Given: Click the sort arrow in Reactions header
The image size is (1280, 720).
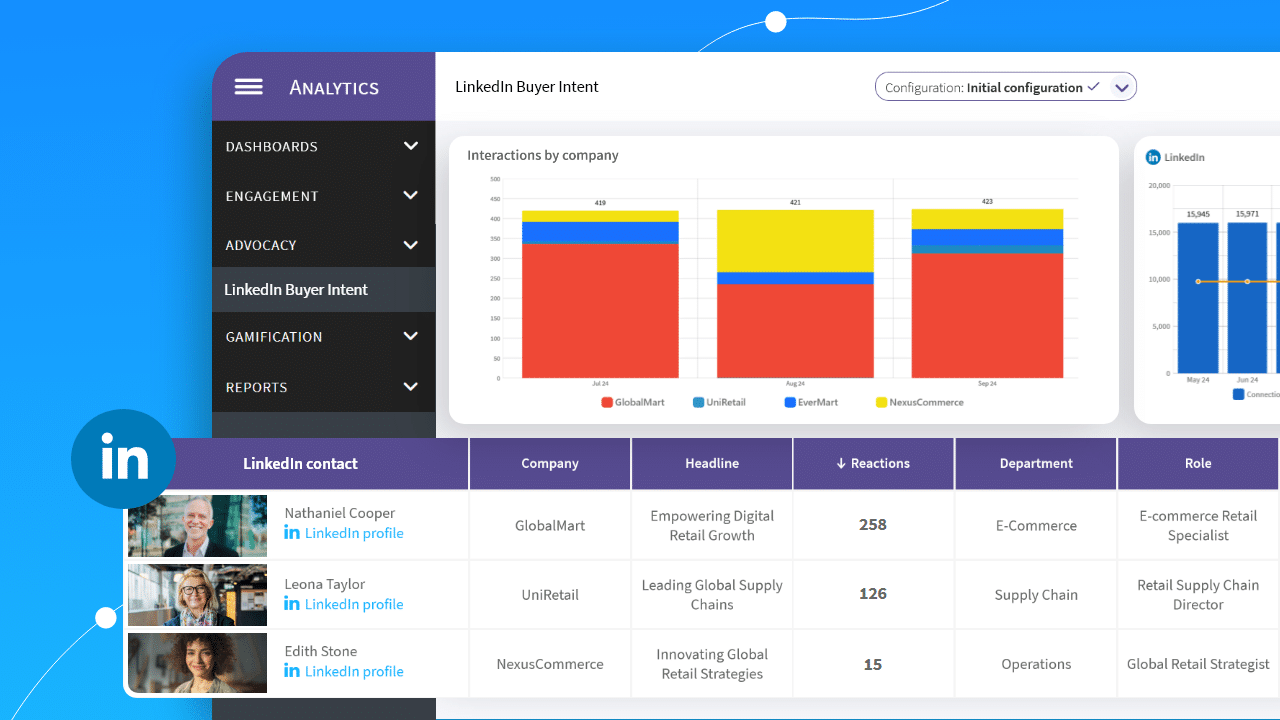Looking at the screenshot, I should (841, 464).
